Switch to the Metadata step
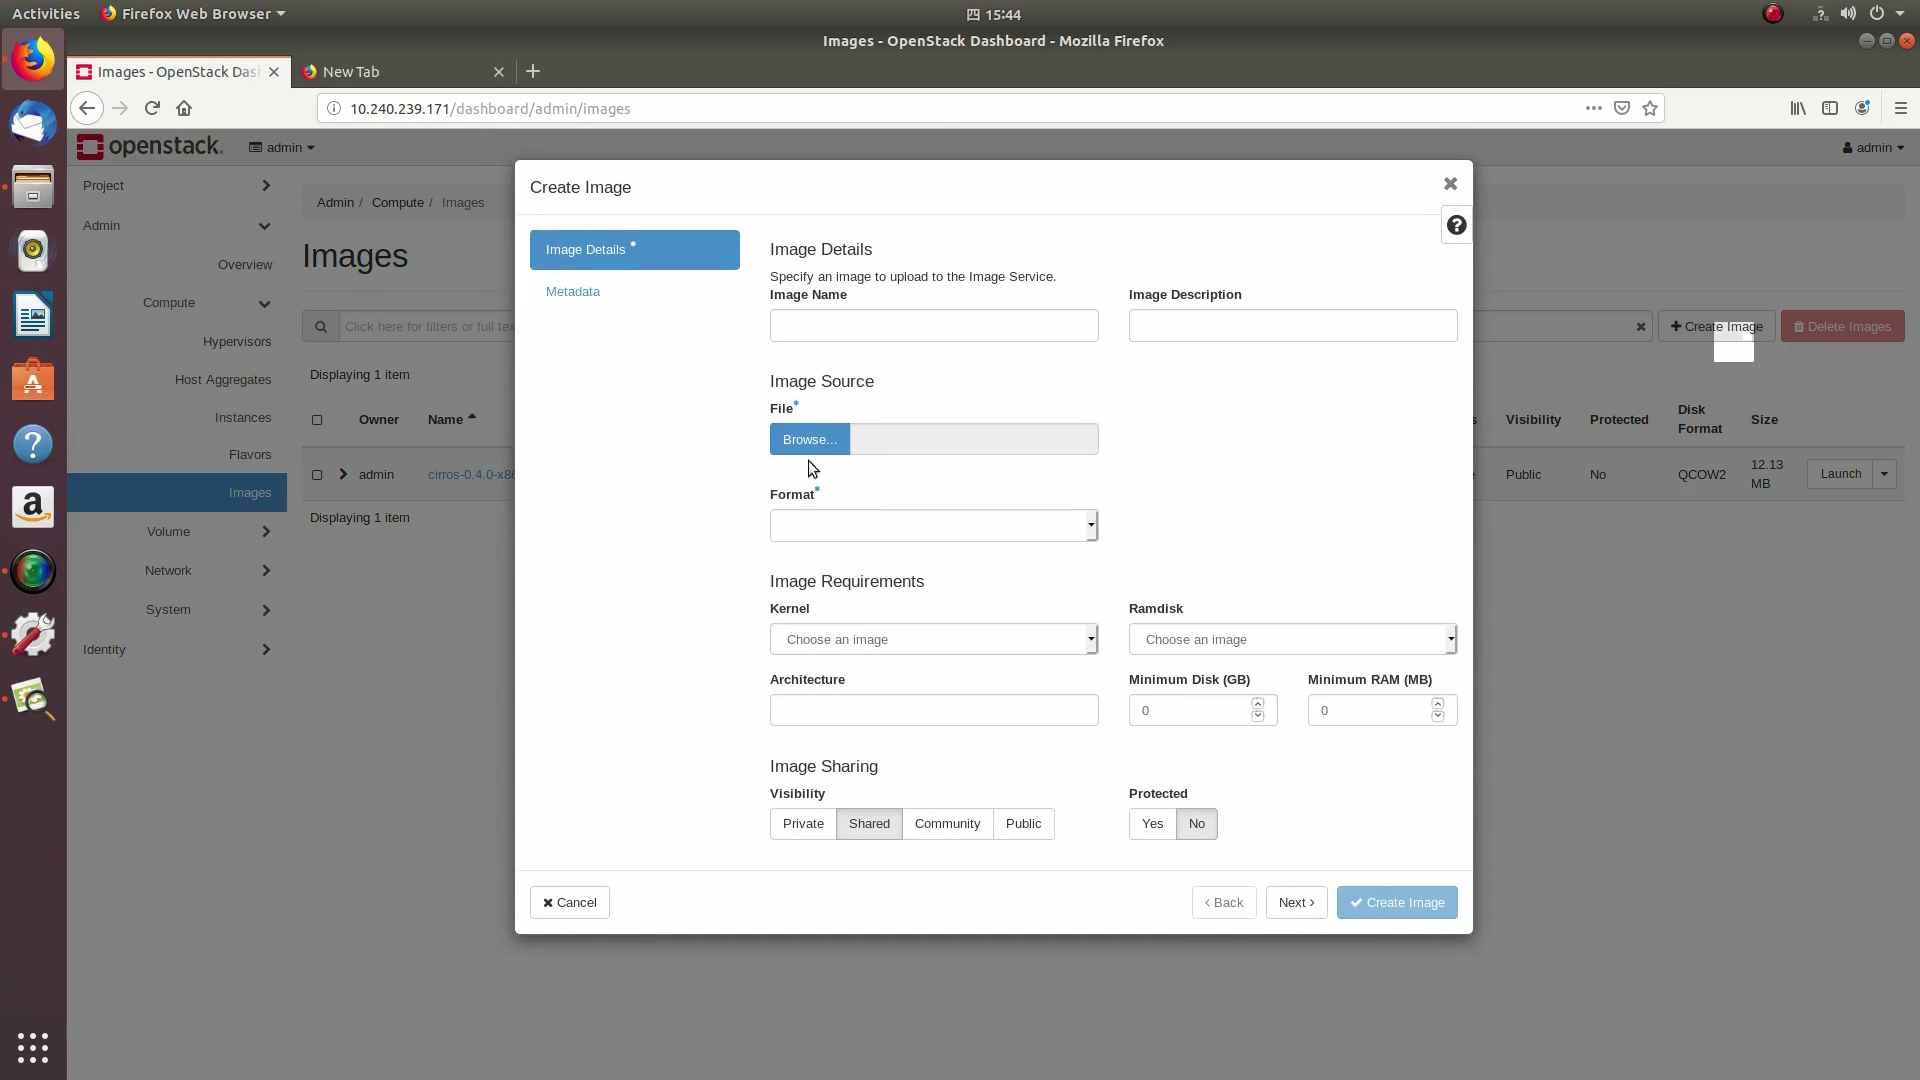1920x1080 pixels. click(573, 292)
